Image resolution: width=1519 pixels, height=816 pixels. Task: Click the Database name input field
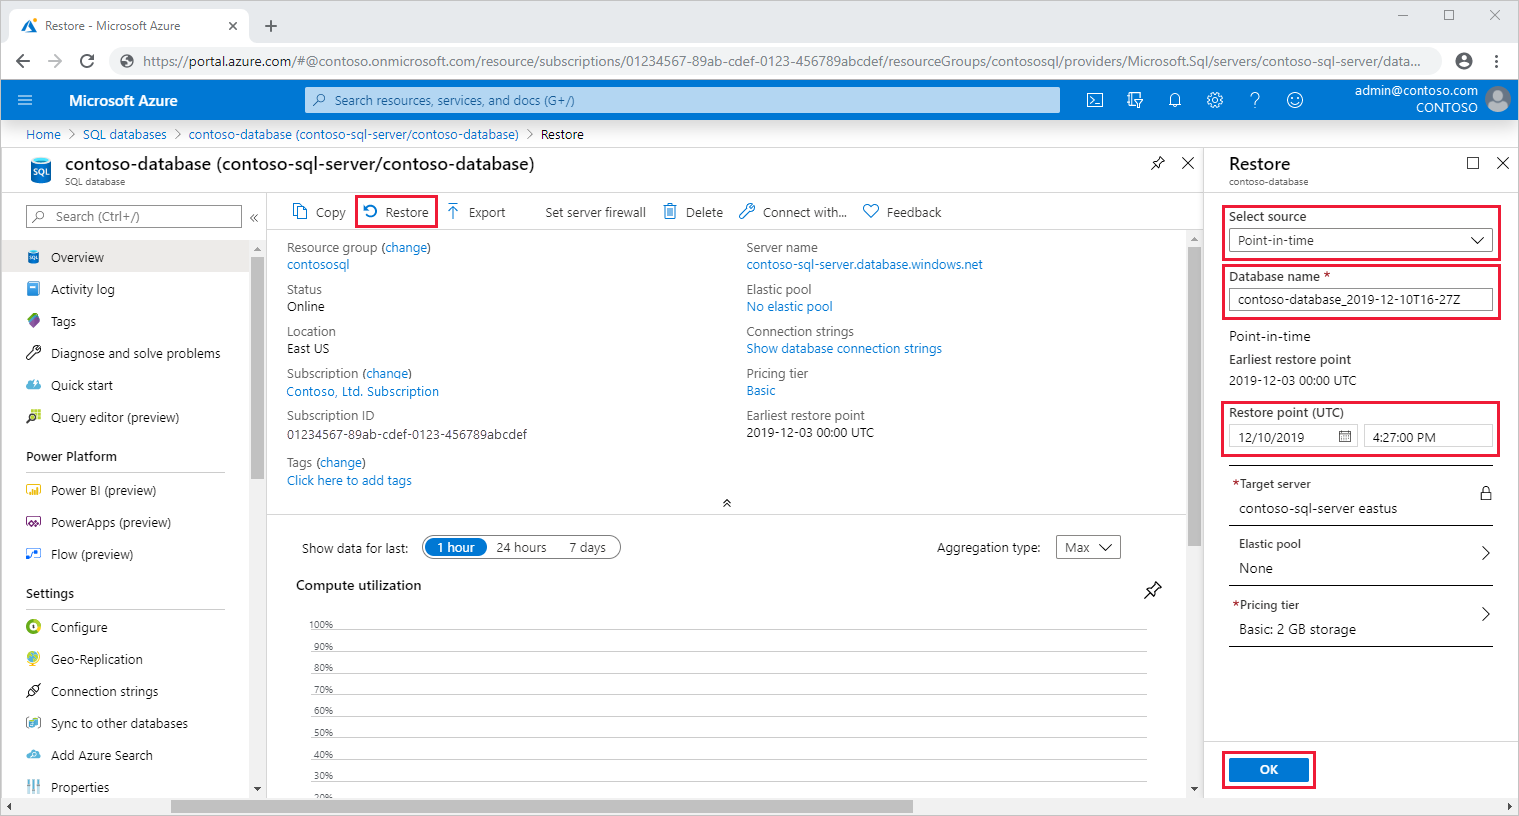tap(1360, 299)
